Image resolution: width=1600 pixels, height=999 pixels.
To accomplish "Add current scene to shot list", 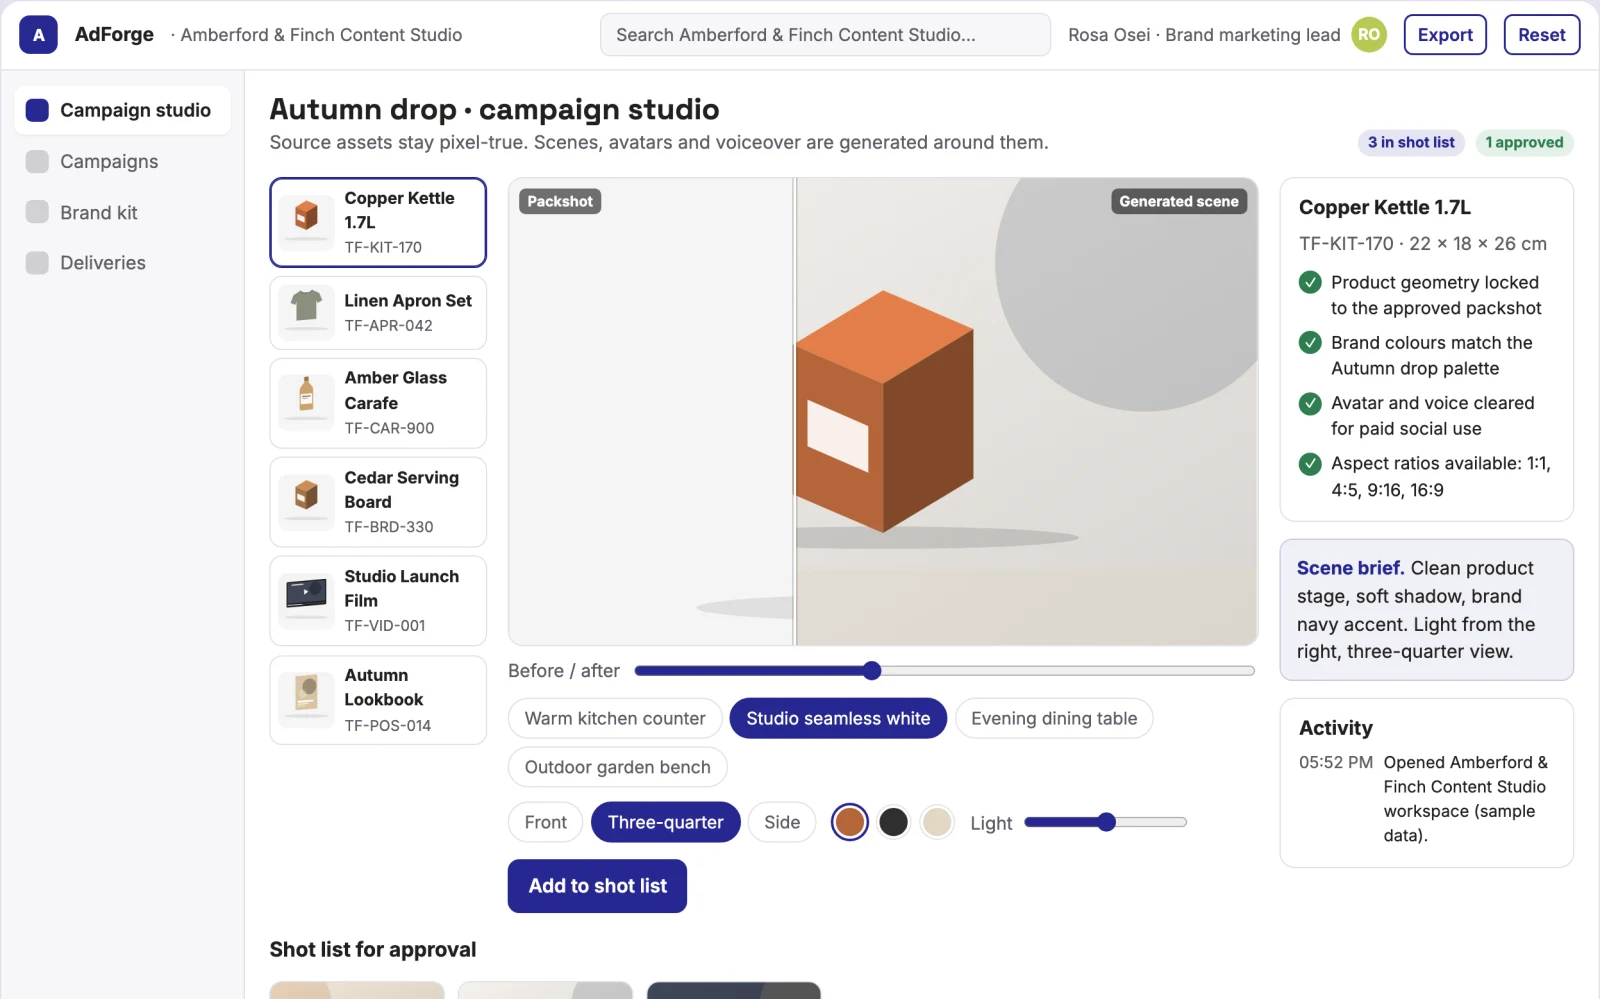I will 597,886.
